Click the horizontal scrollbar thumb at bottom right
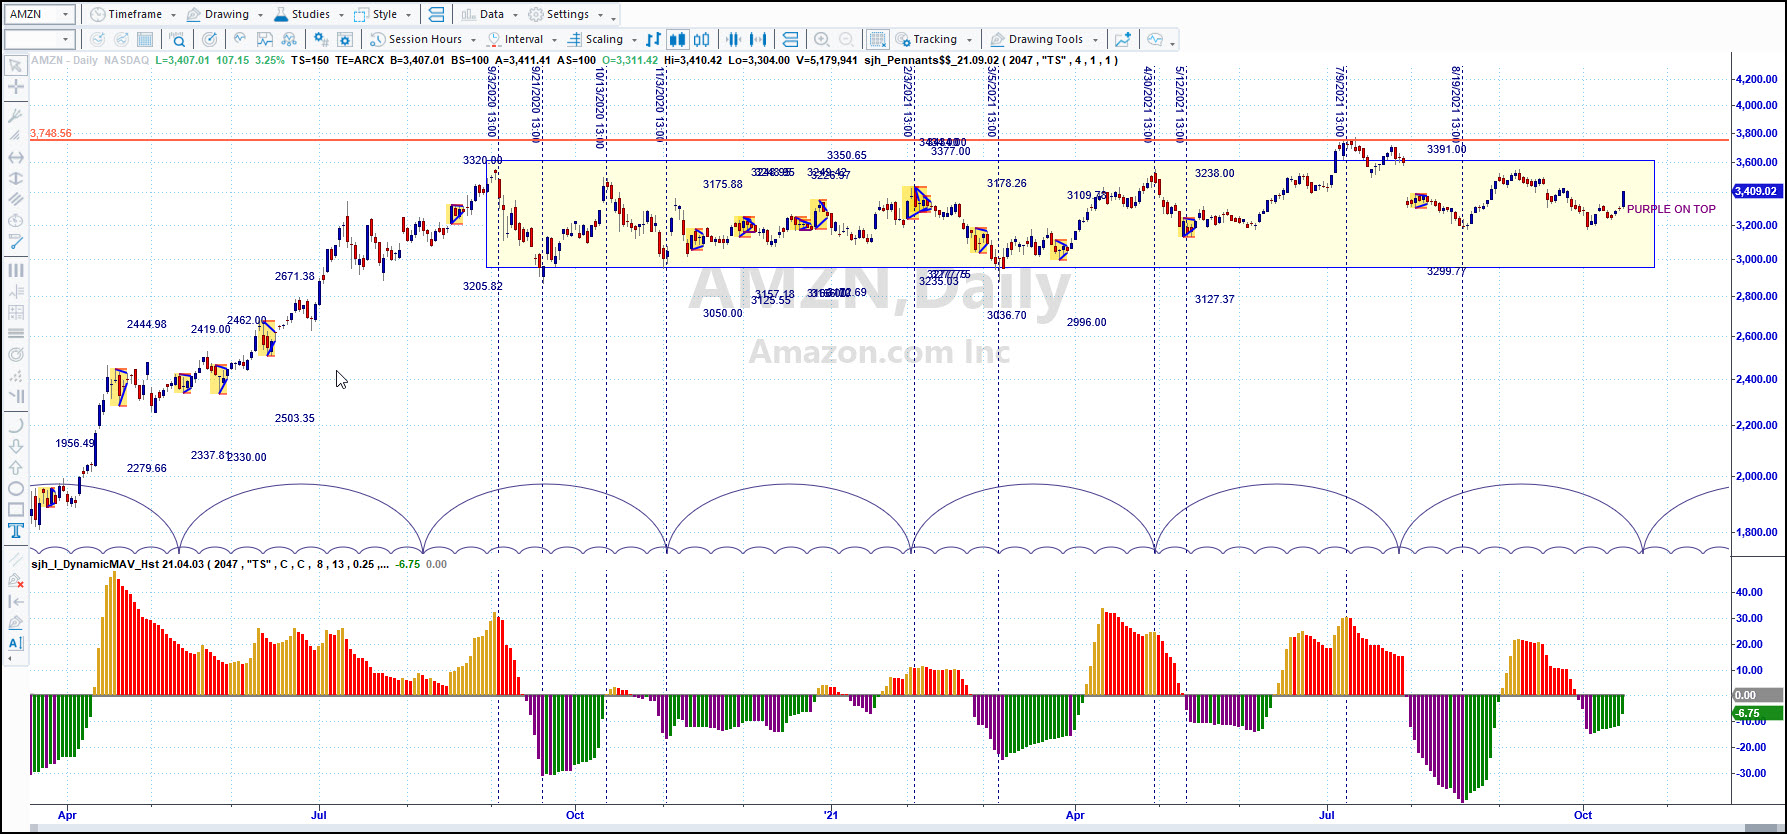This screenshot has width=1787, height=834. click(x=1760, y=827)
